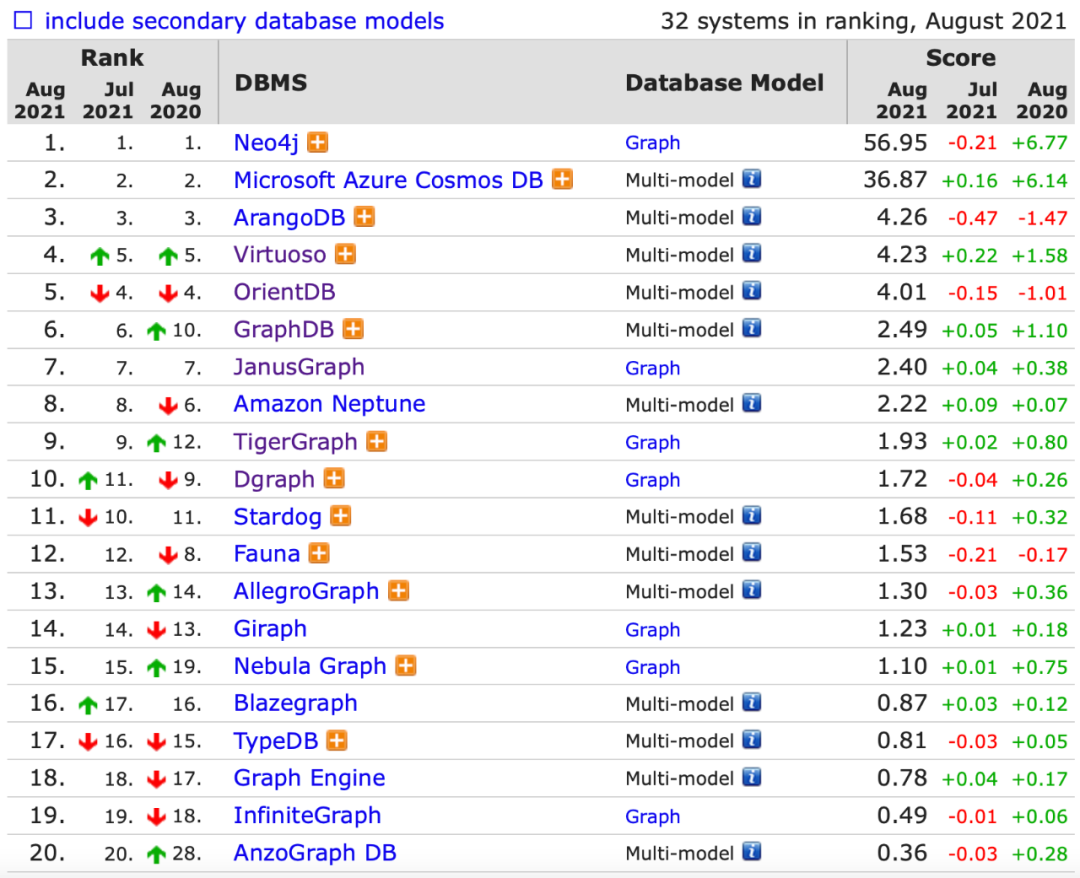1080x878 pixels.
Task: Click the info icon in Blazegraph row
Action: (751, 702)
